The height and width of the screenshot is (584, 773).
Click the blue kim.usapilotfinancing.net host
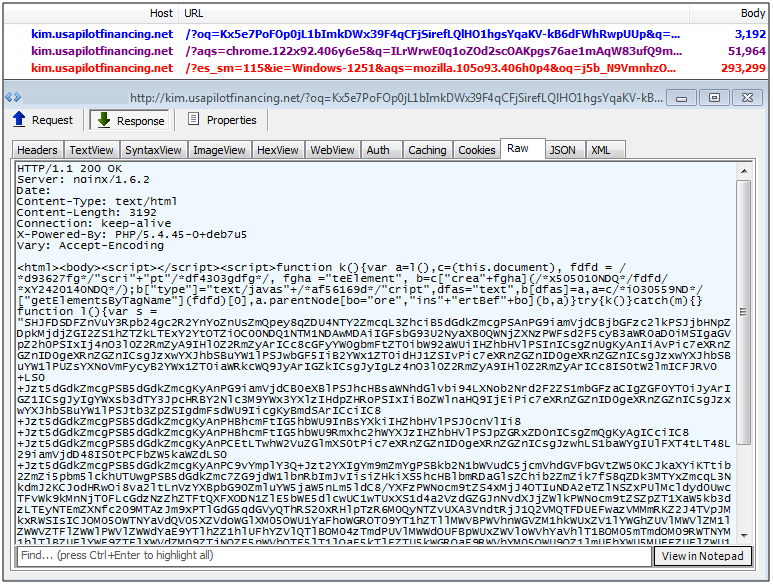[x=102, y=34]
